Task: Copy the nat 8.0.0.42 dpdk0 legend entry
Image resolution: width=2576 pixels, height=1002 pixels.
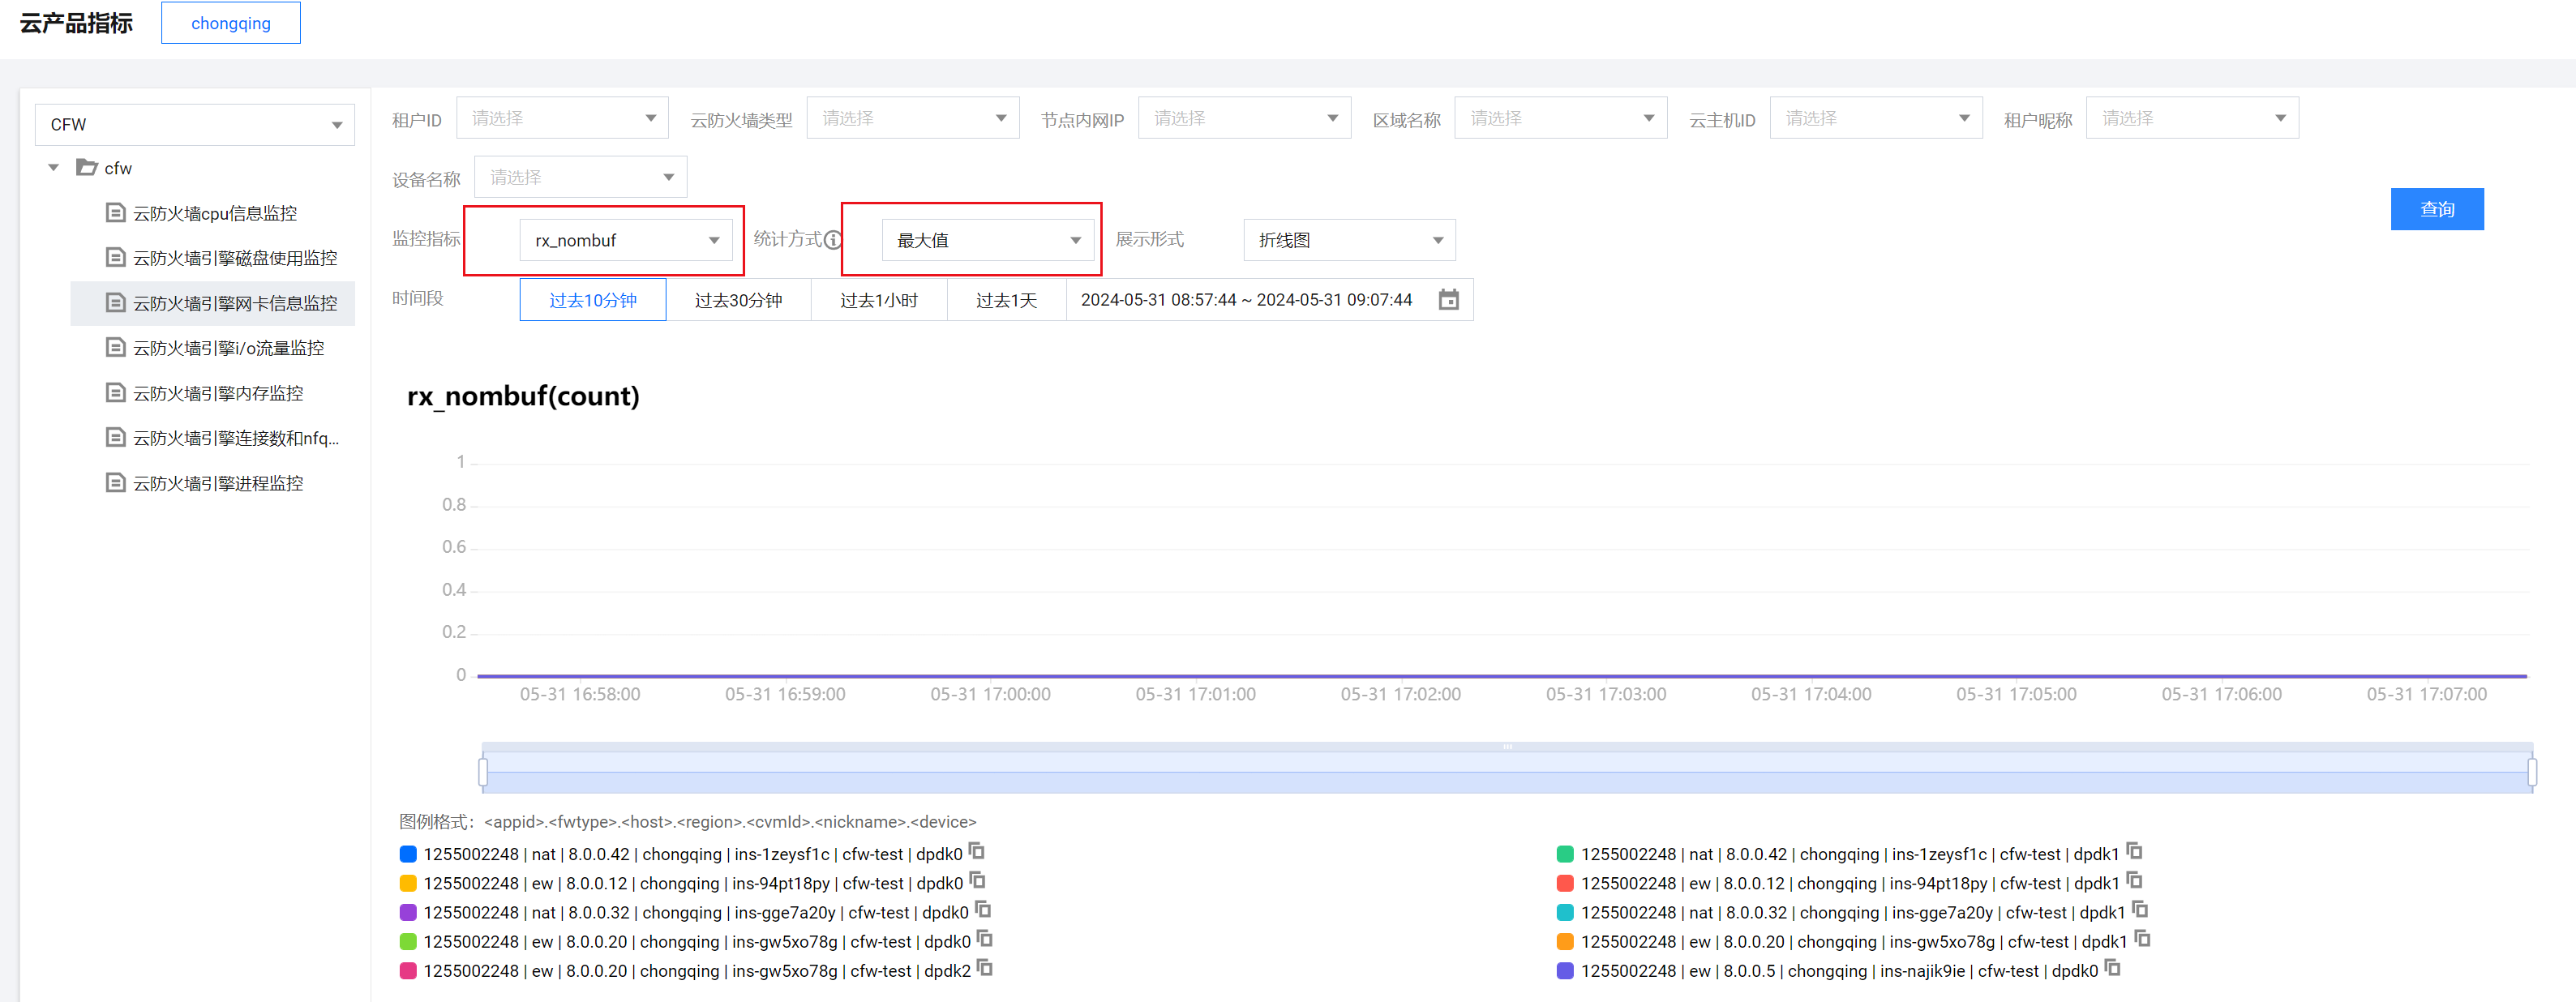Action: point(977,852)
